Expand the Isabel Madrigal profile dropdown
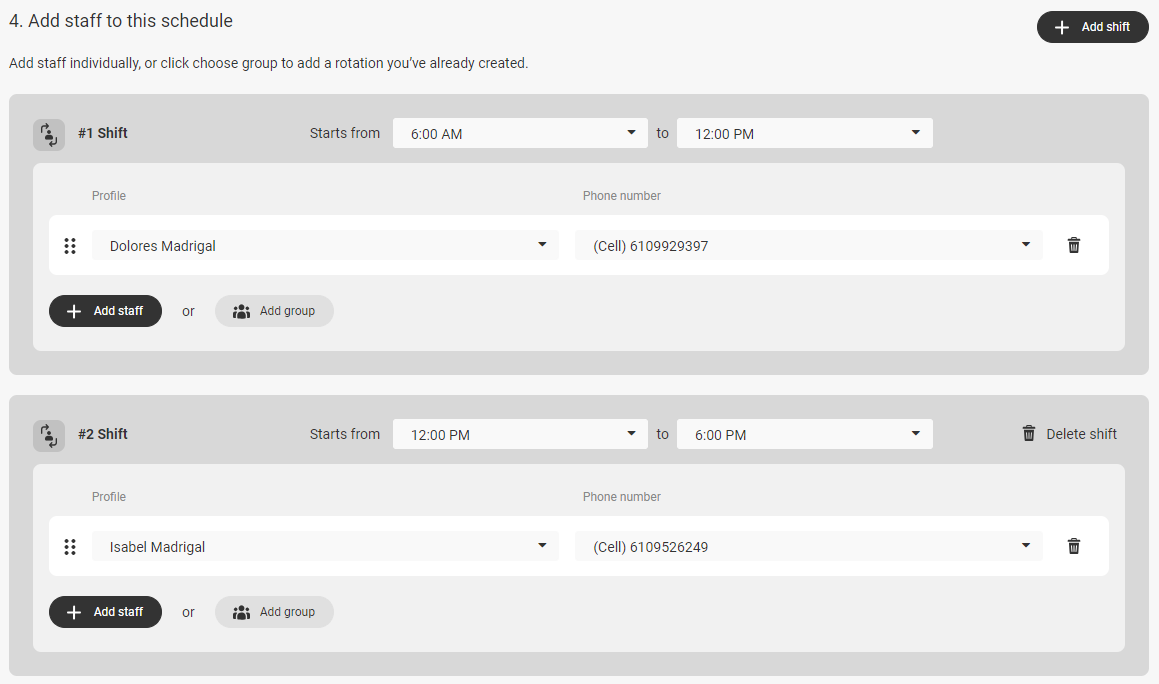The image size is (1159, 684). [325, 546]
